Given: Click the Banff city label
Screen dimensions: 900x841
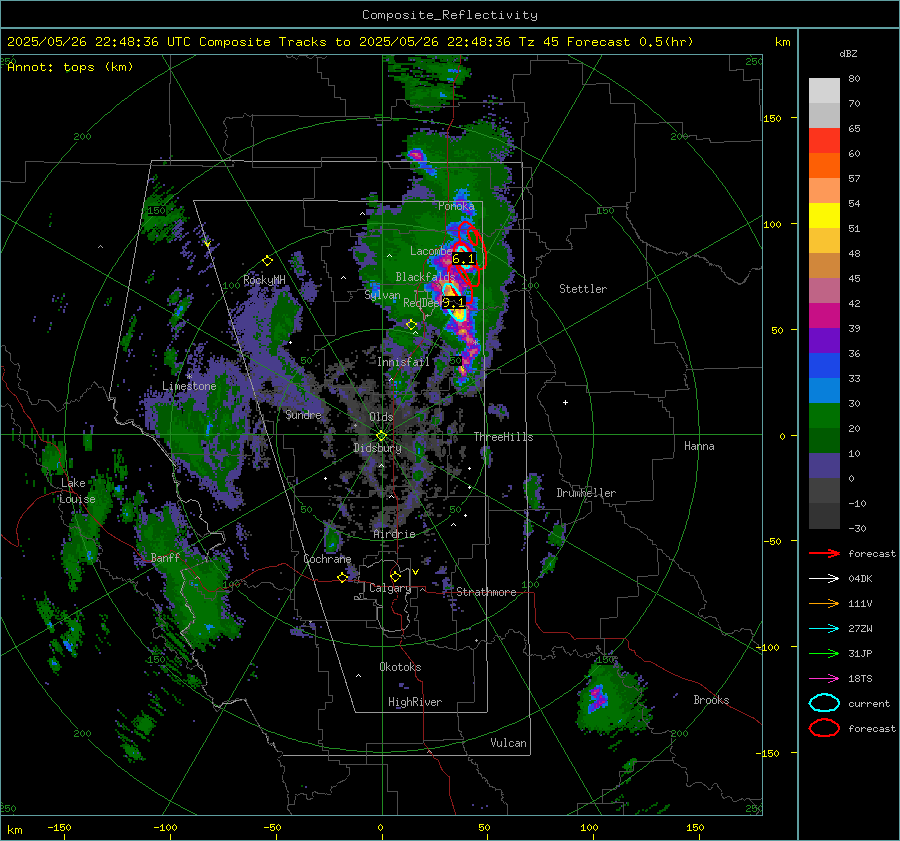Looking at the screenshot, I should [165, 557].
